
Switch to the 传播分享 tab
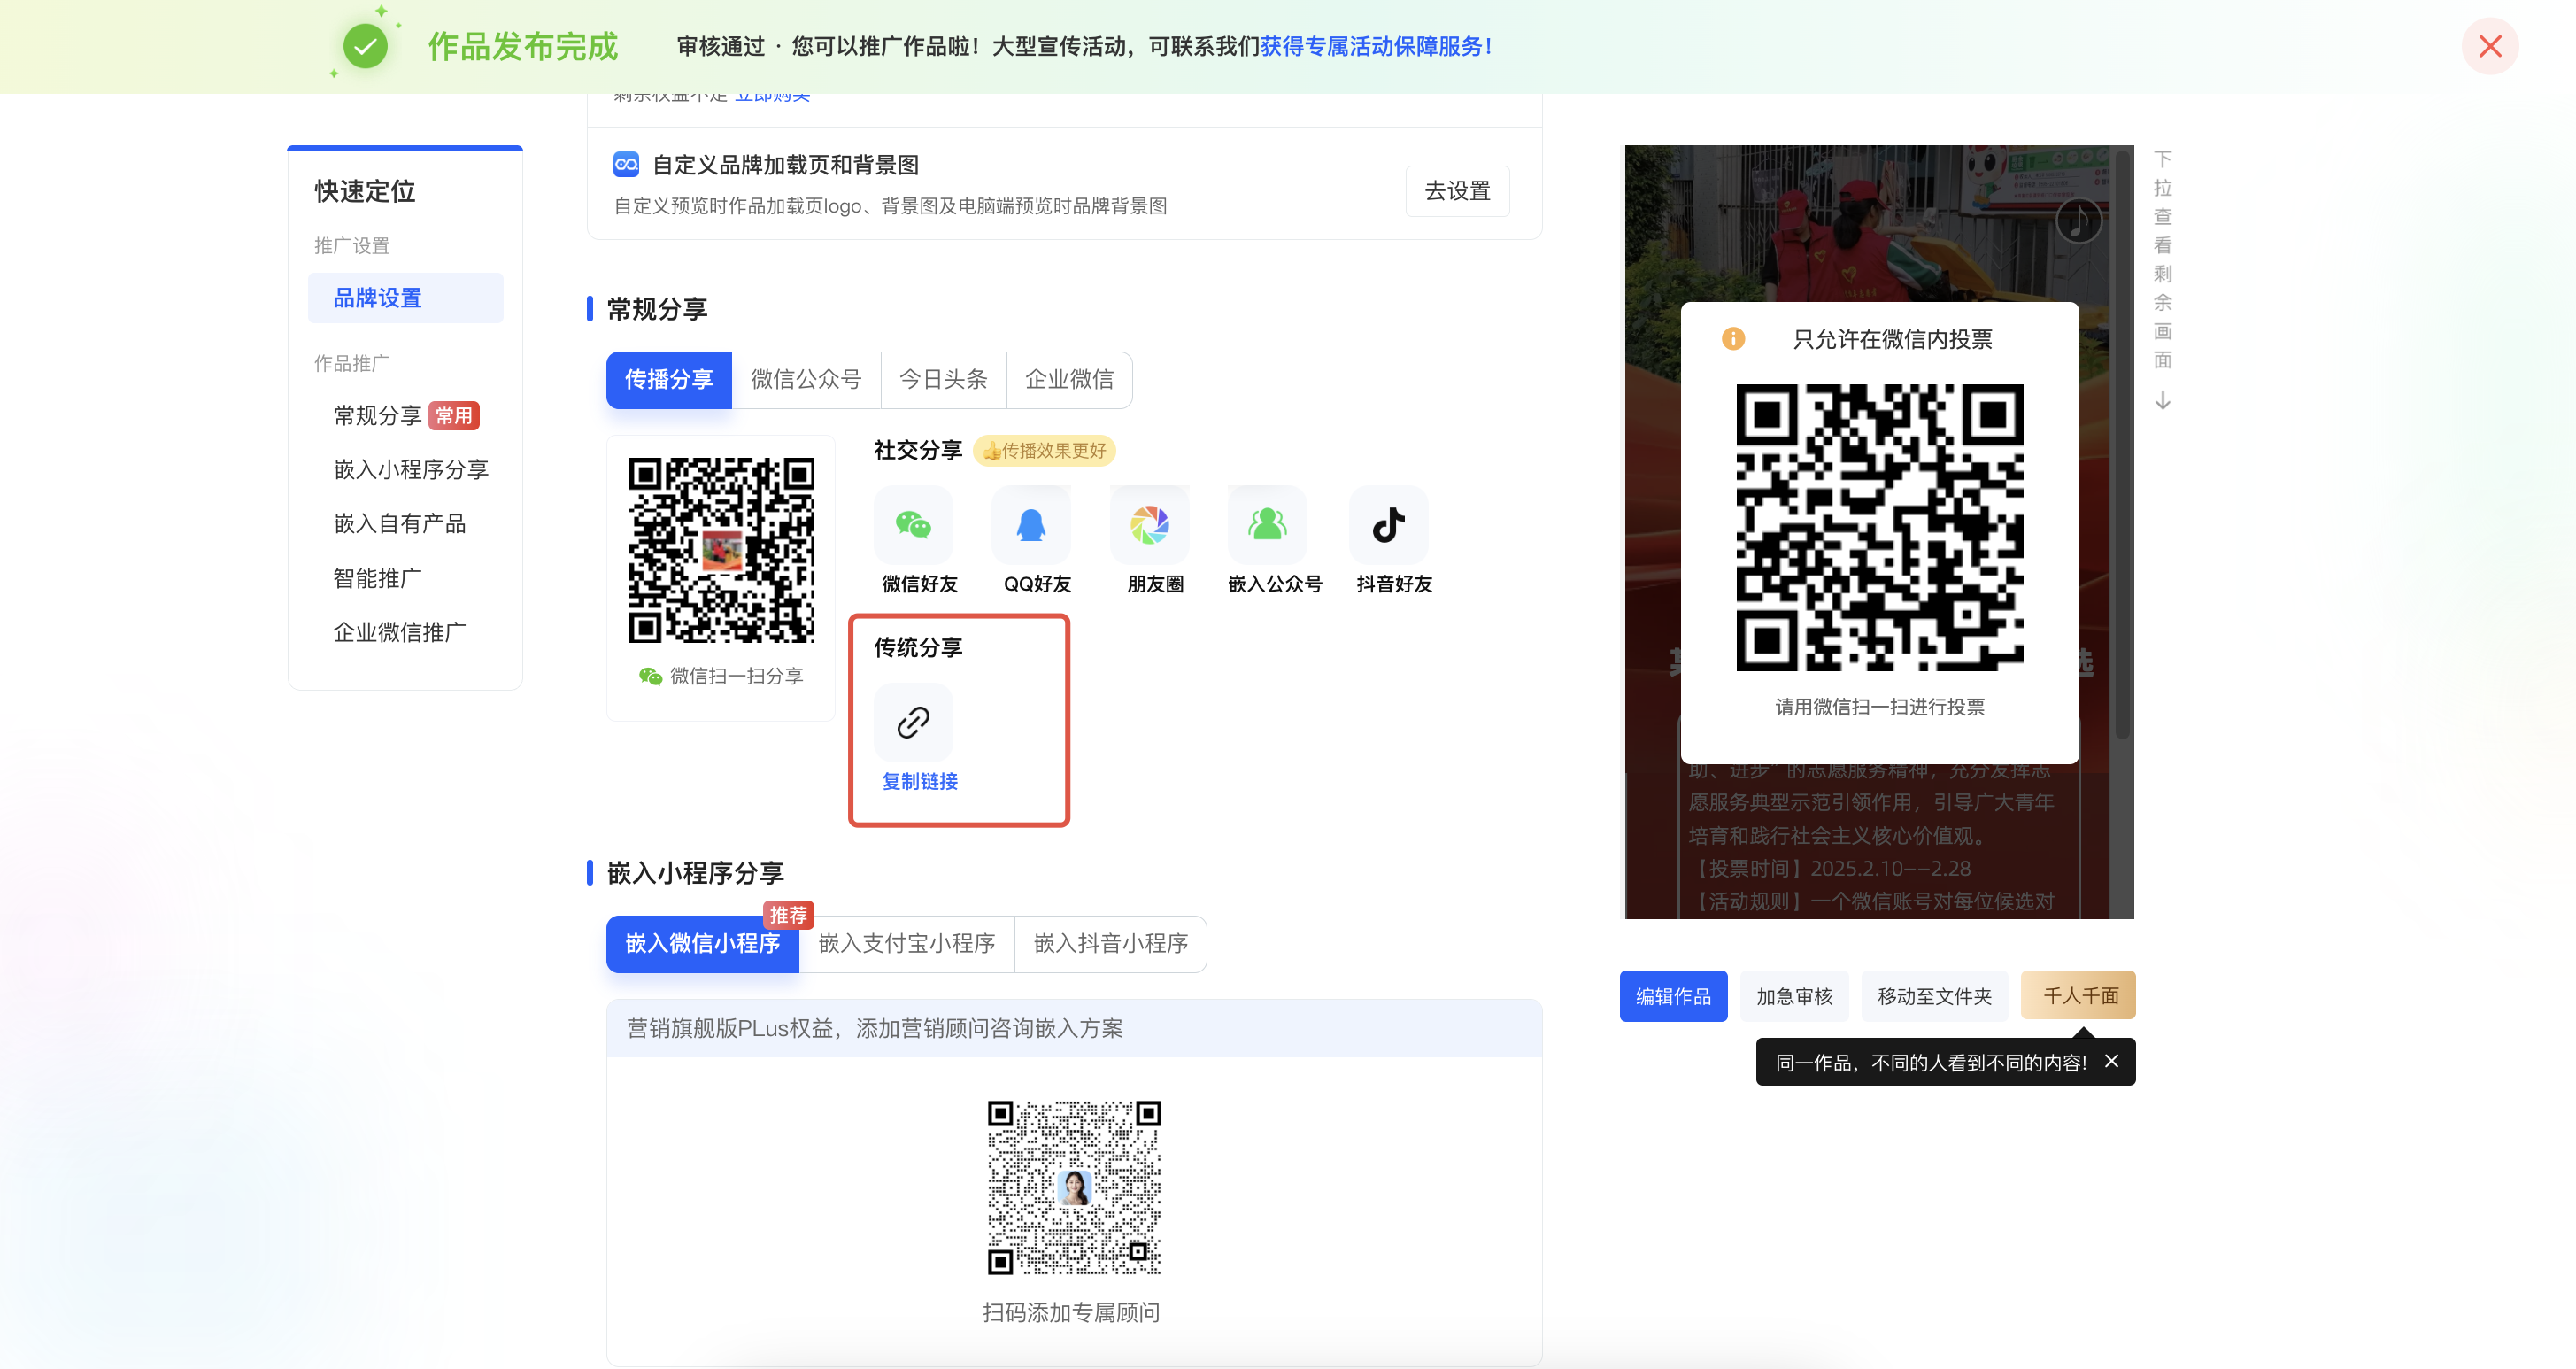tap(669, 380)
